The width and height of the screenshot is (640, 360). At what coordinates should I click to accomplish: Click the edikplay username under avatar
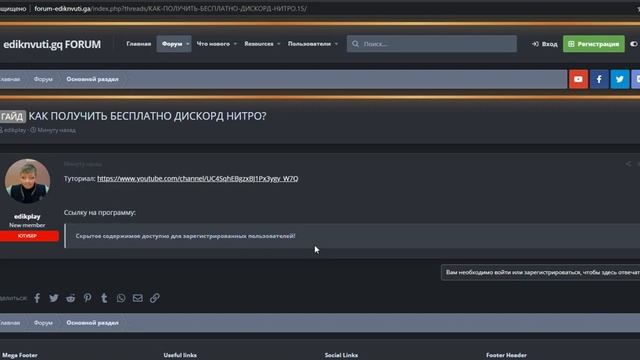pos(27,216)
